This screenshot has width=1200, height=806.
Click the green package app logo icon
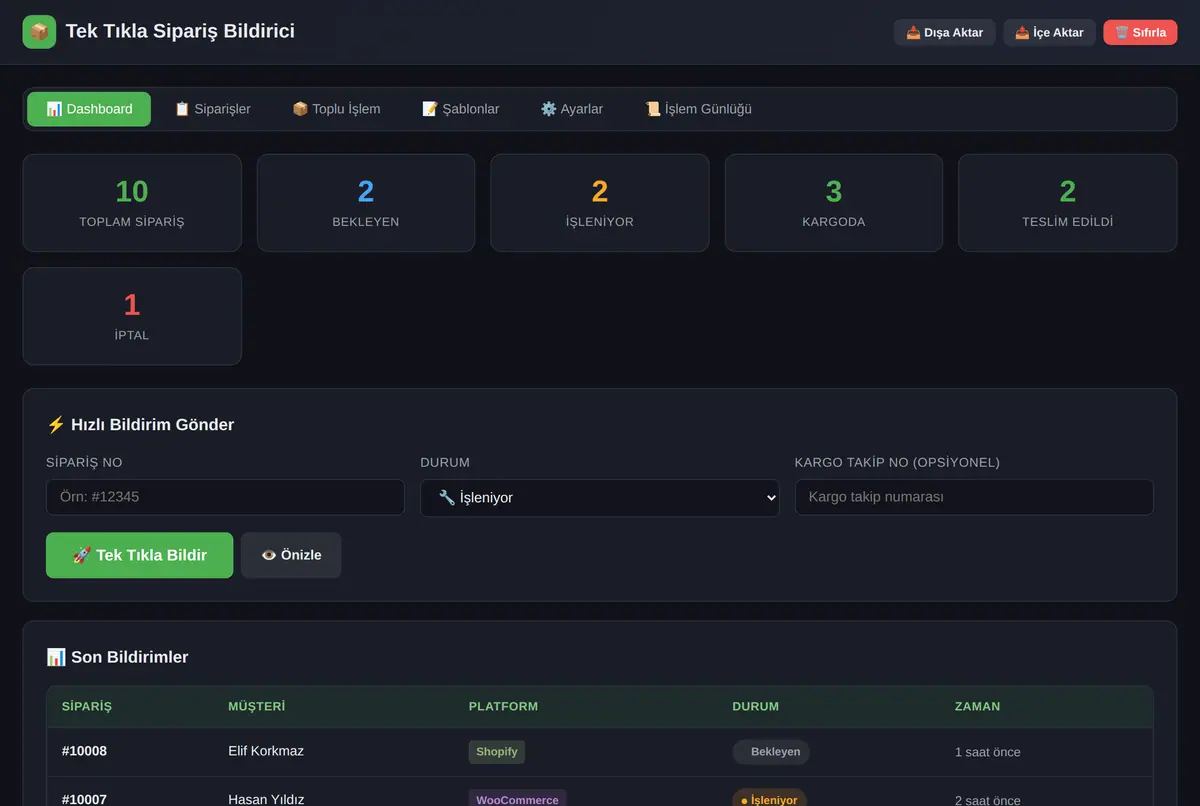point(39,32)
